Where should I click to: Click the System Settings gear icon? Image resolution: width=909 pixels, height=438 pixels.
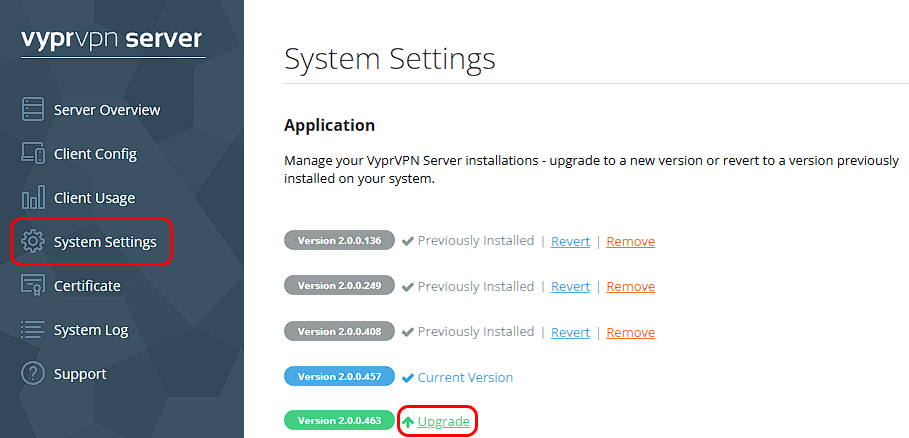tap(32, 242)
